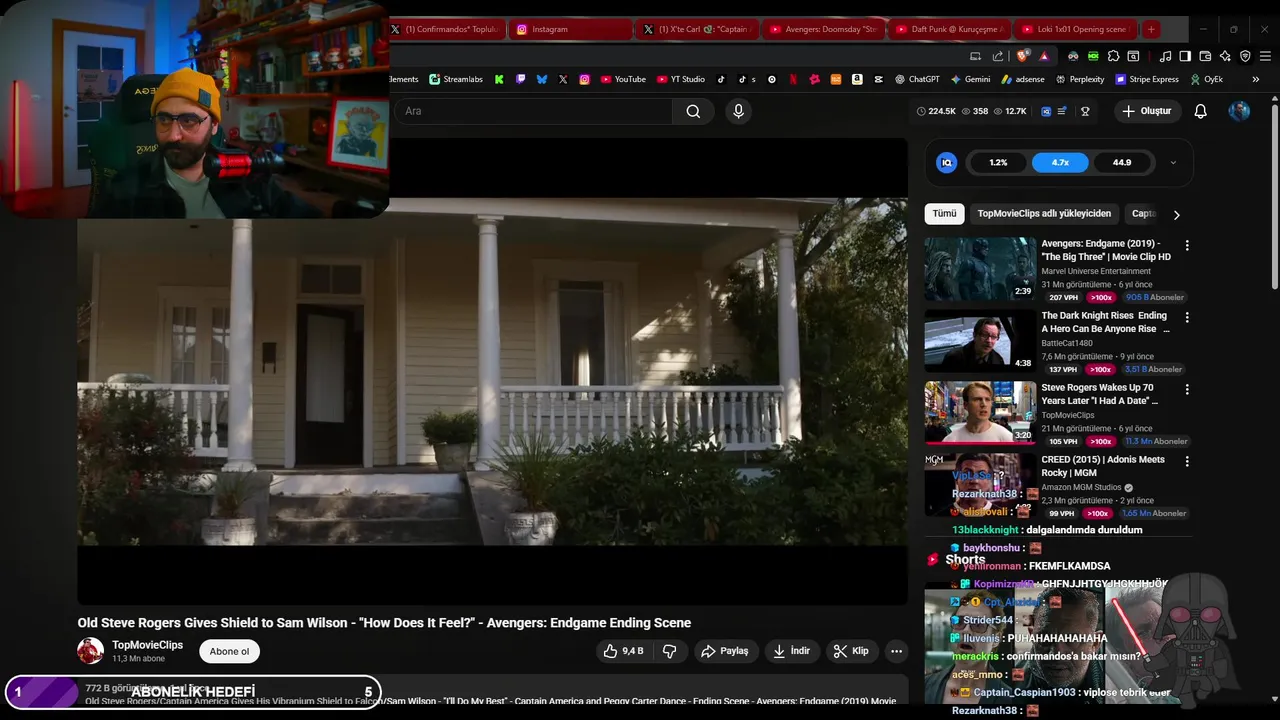
Task: Click the share page icon in address bar
Action: coord(998,56)
